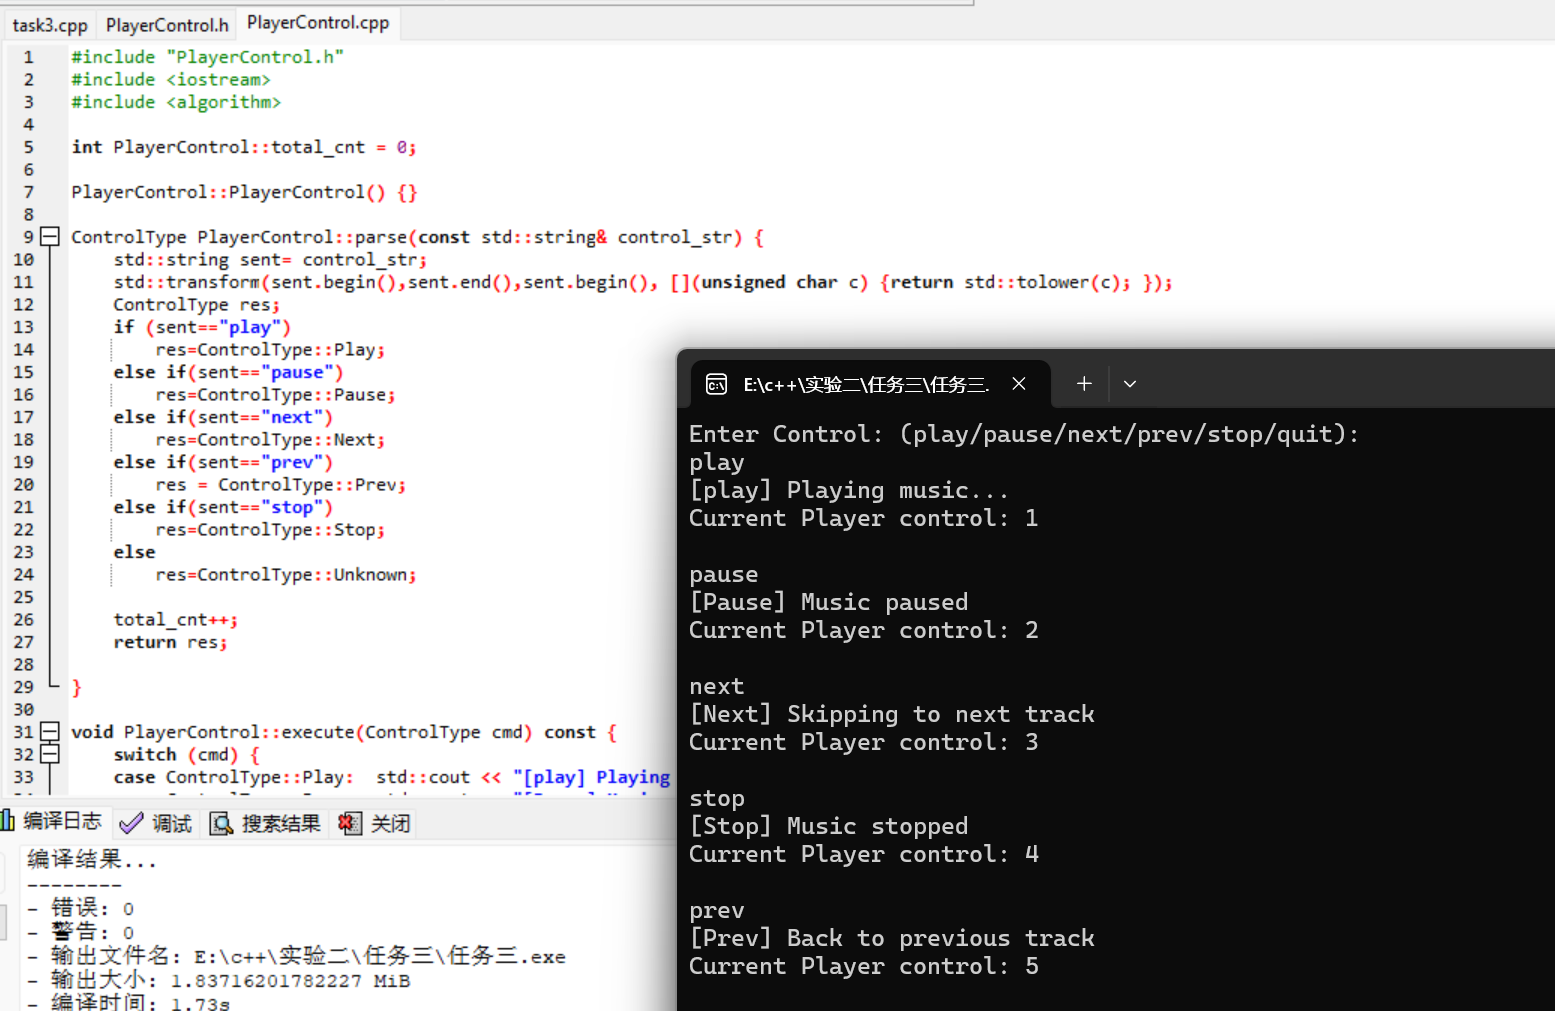1555x1011 pixels.
Task: Click the std::transform call on line 11
Action: [642, 282]
